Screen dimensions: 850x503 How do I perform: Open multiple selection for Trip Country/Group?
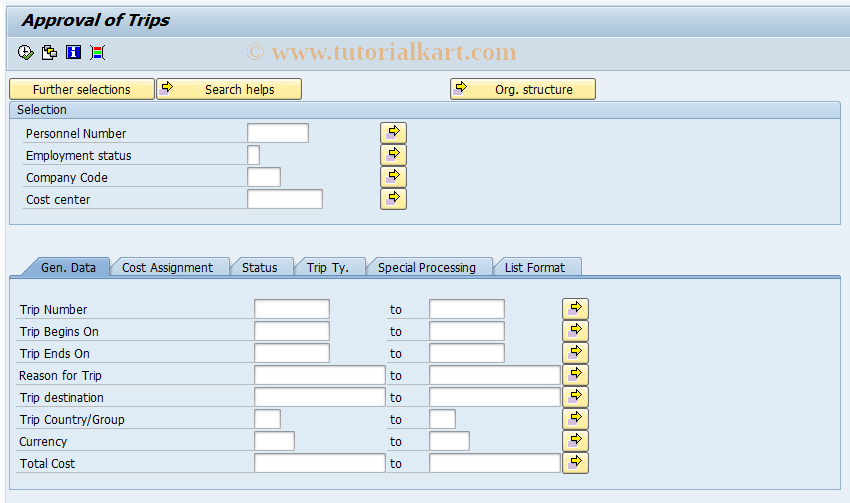tap(575, 419)
